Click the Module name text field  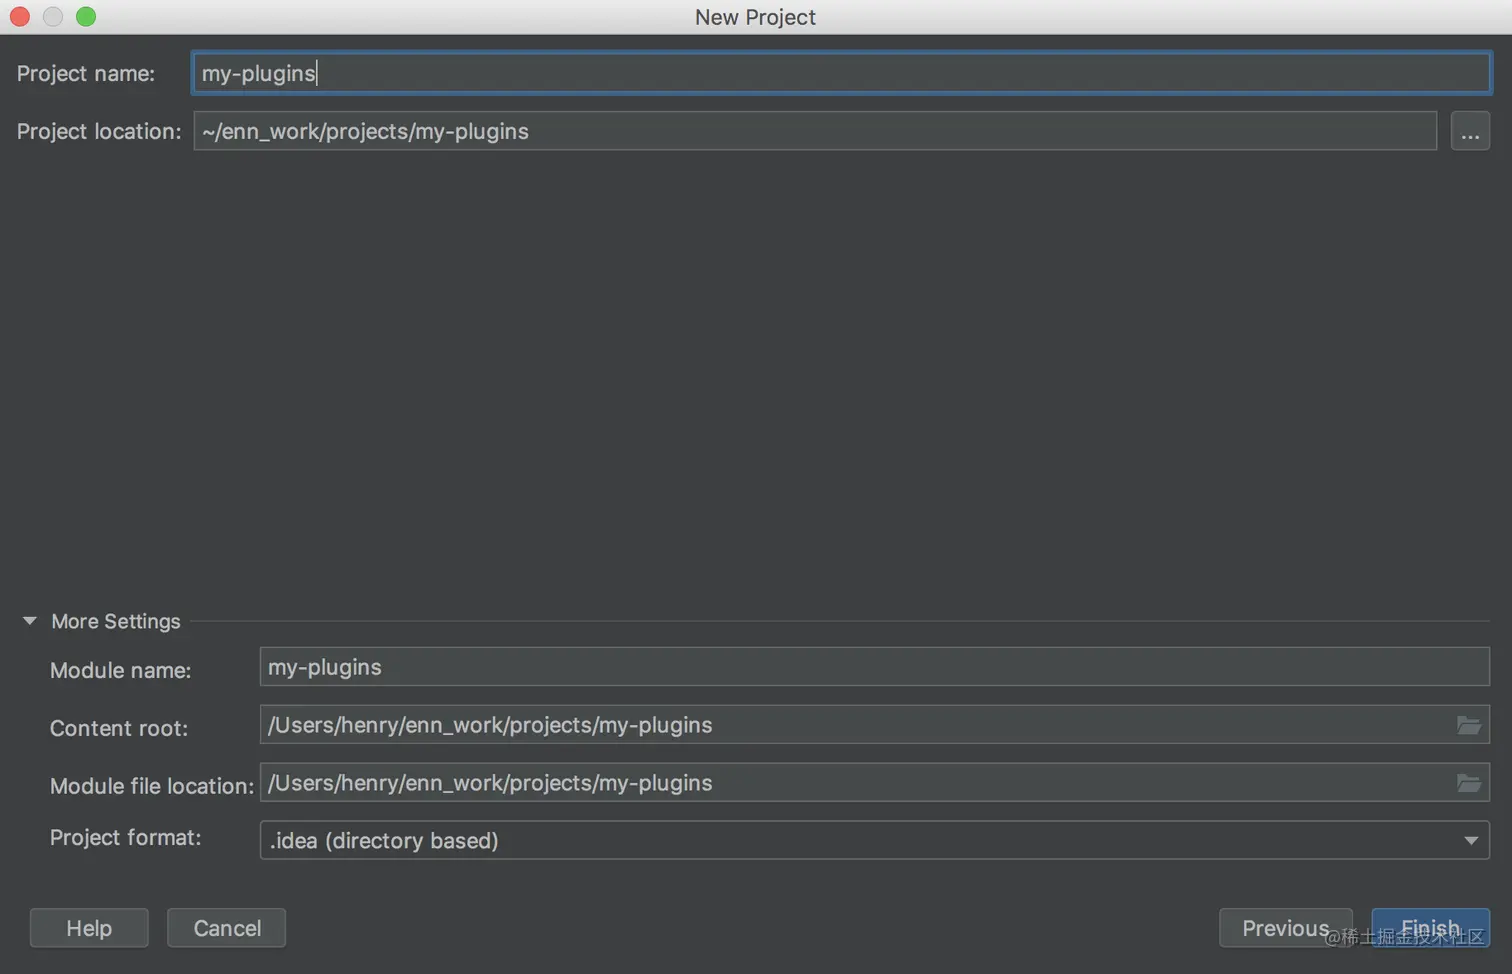click(874, 667)
